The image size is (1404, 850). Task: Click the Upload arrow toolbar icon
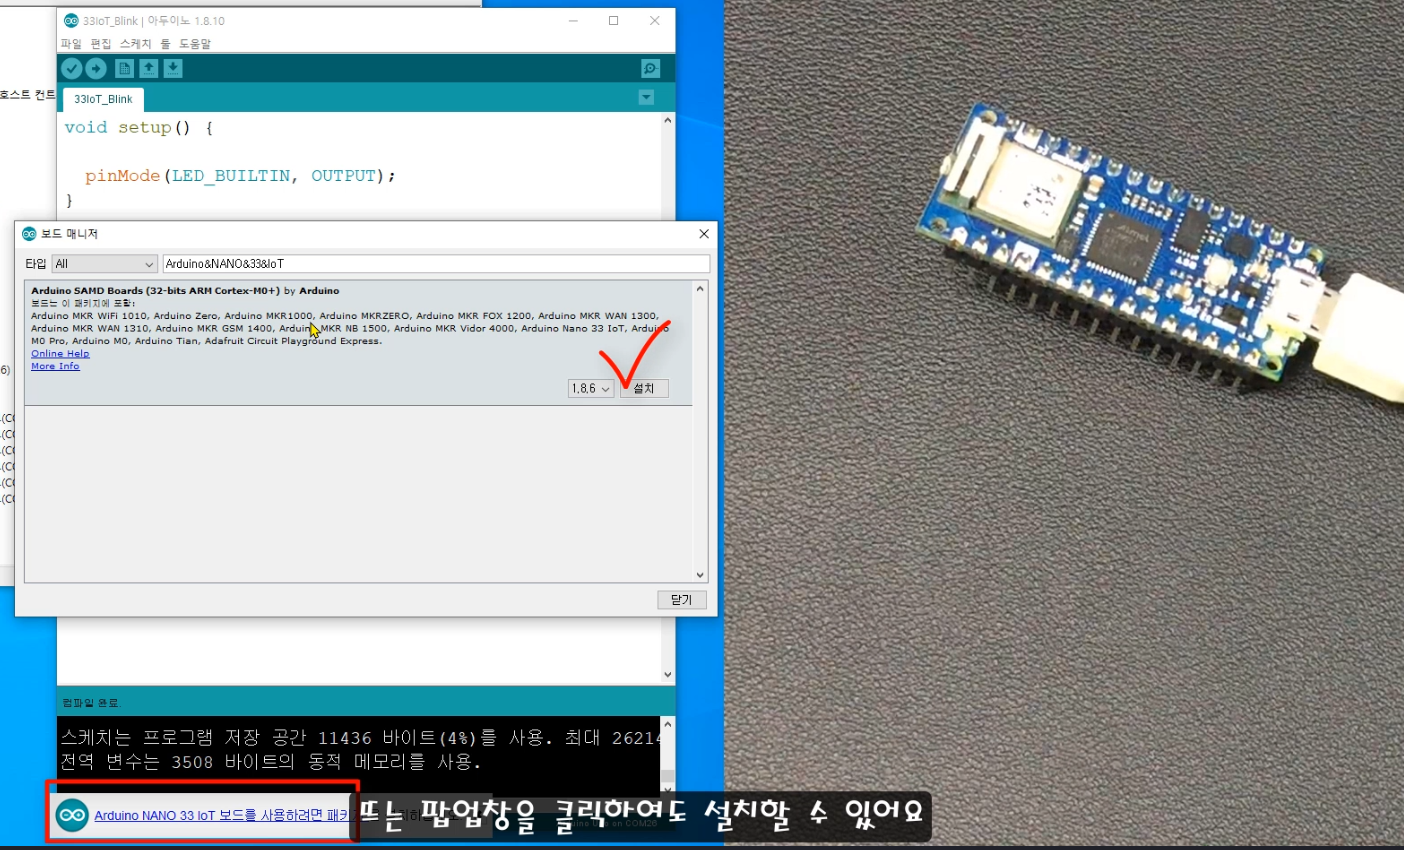[96, 68]
